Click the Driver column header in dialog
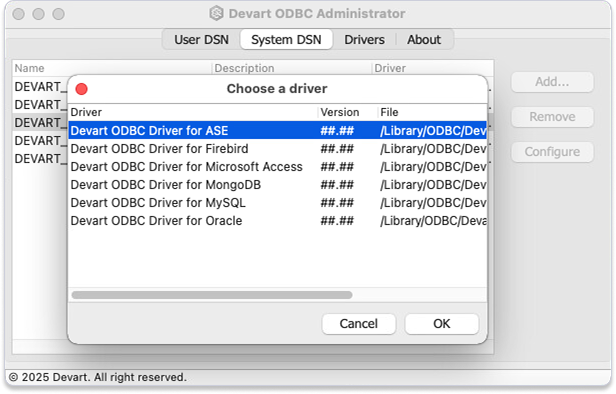 click(193, 112)
